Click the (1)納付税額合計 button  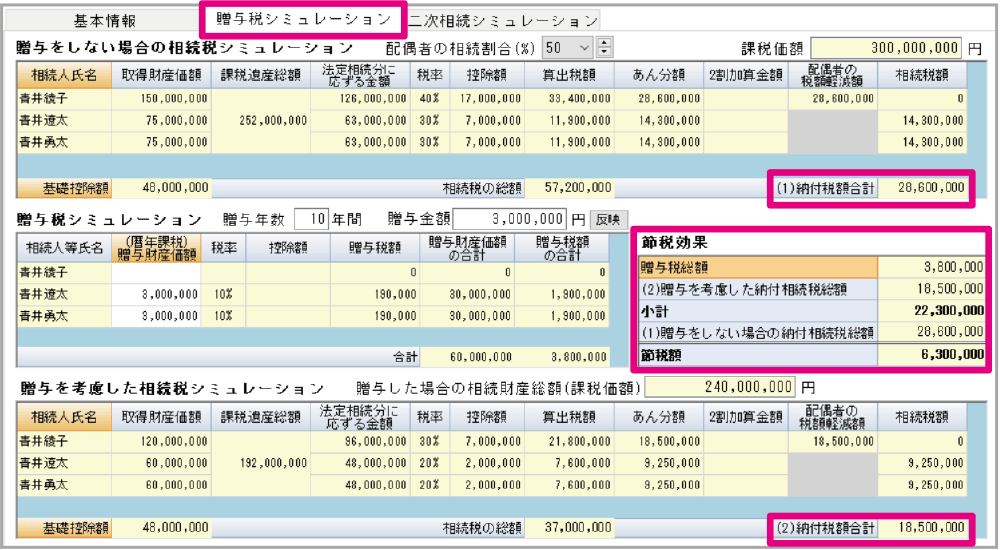[826, 187]
